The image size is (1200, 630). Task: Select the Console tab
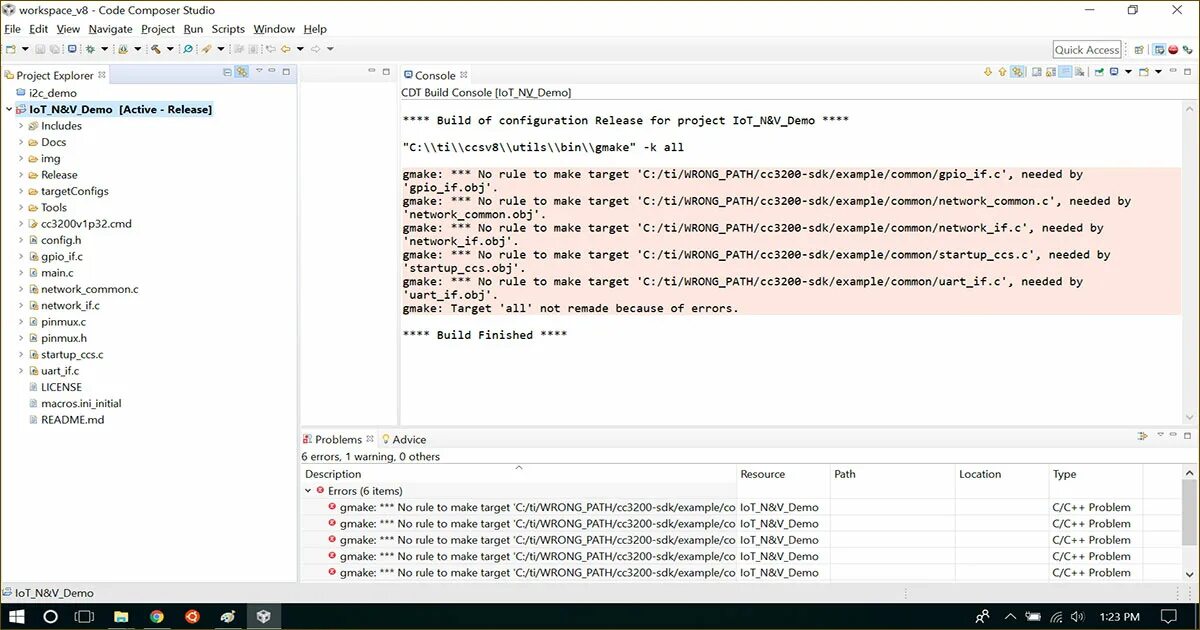[x=435, y=75]
